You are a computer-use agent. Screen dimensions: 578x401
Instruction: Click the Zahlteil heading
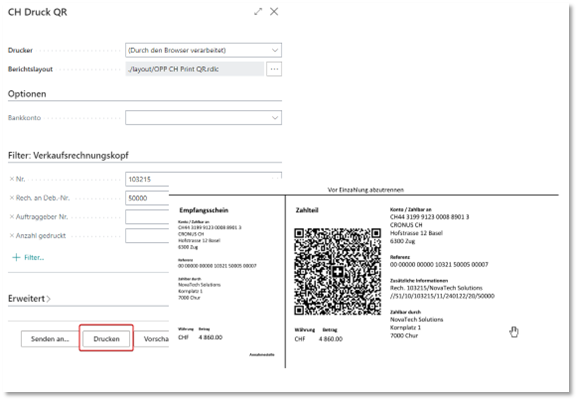[x=307, y=210]
